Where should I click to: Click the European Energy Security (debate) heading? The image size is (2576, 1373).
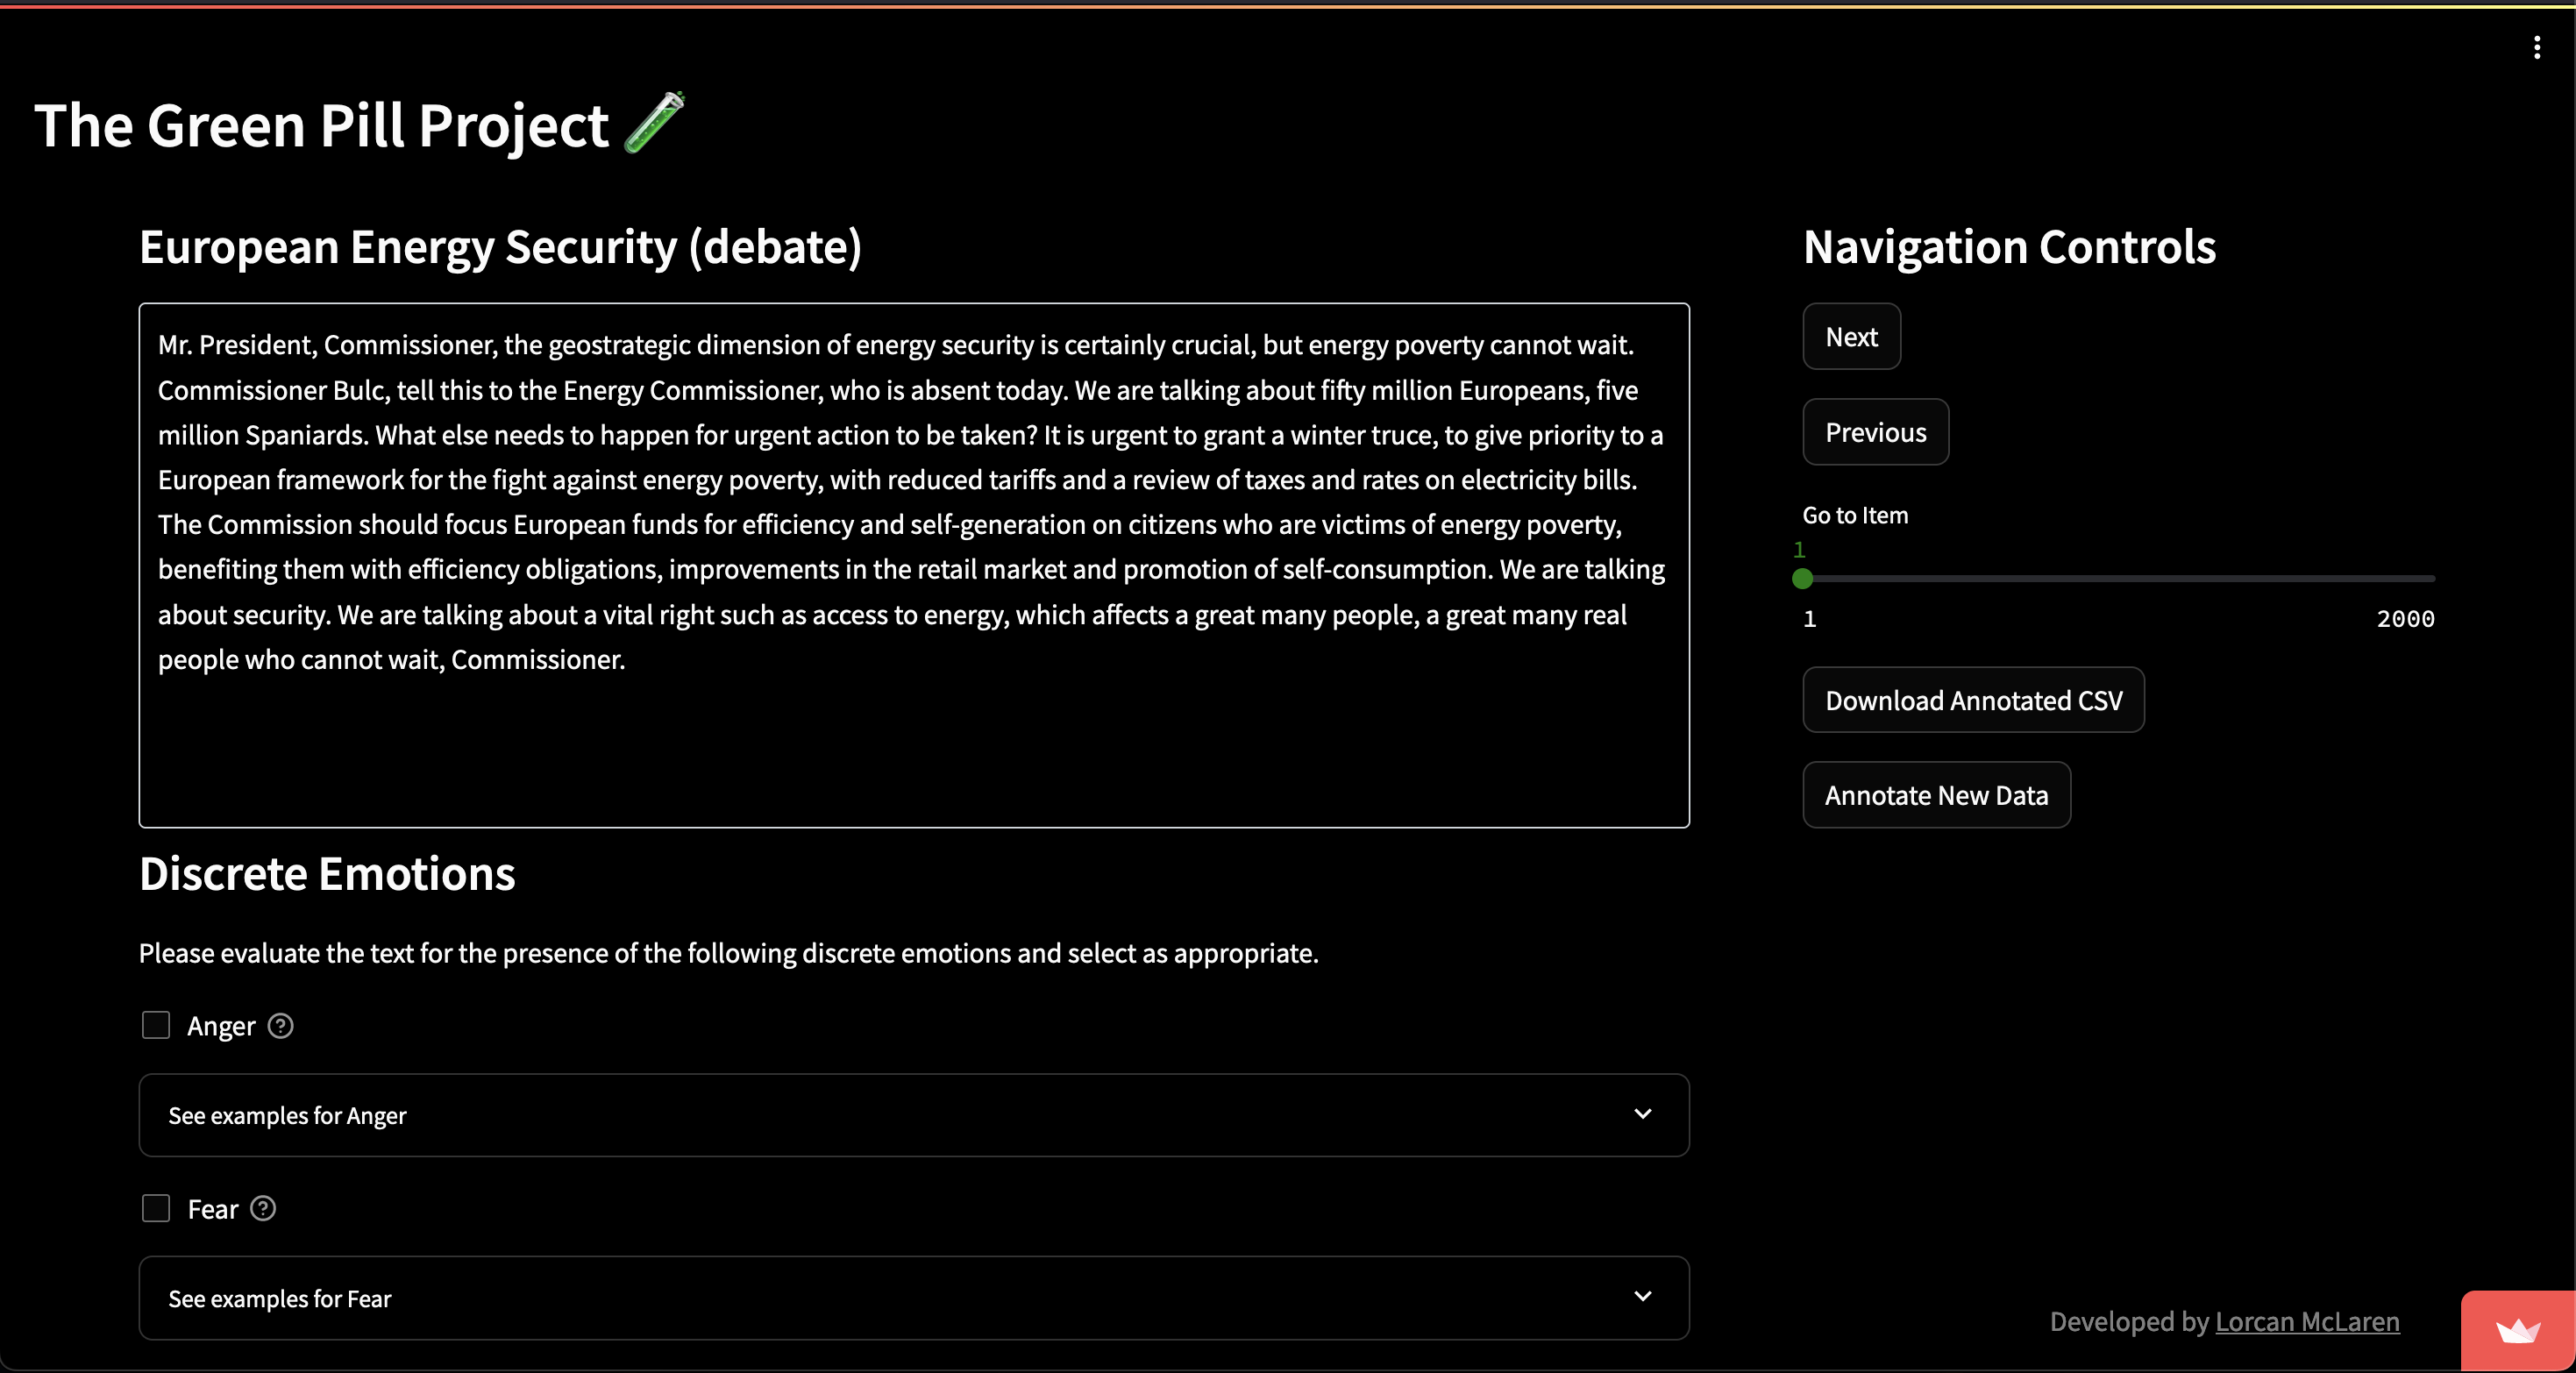[x=500, y=247]
